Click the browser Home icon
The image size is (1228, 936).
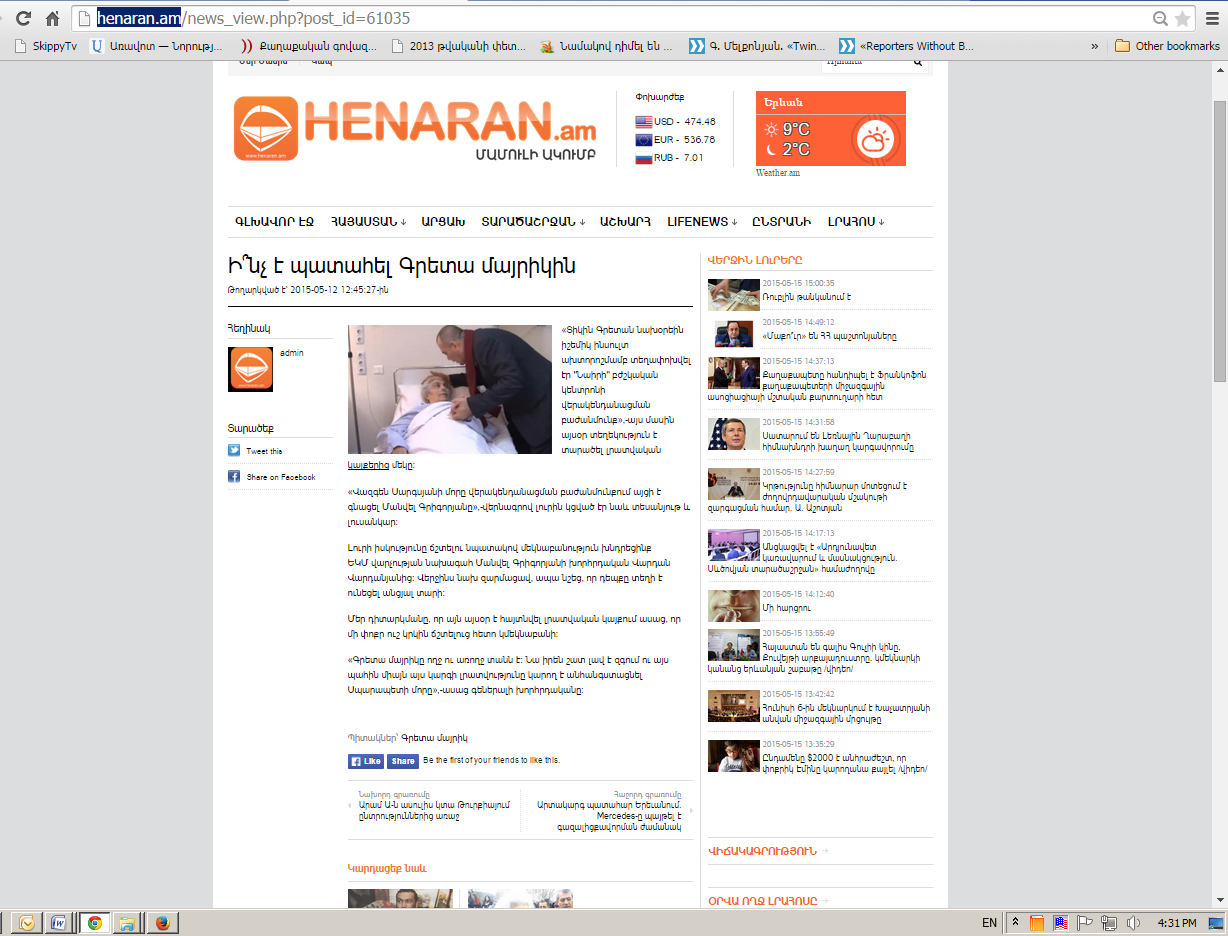point(52,18)
